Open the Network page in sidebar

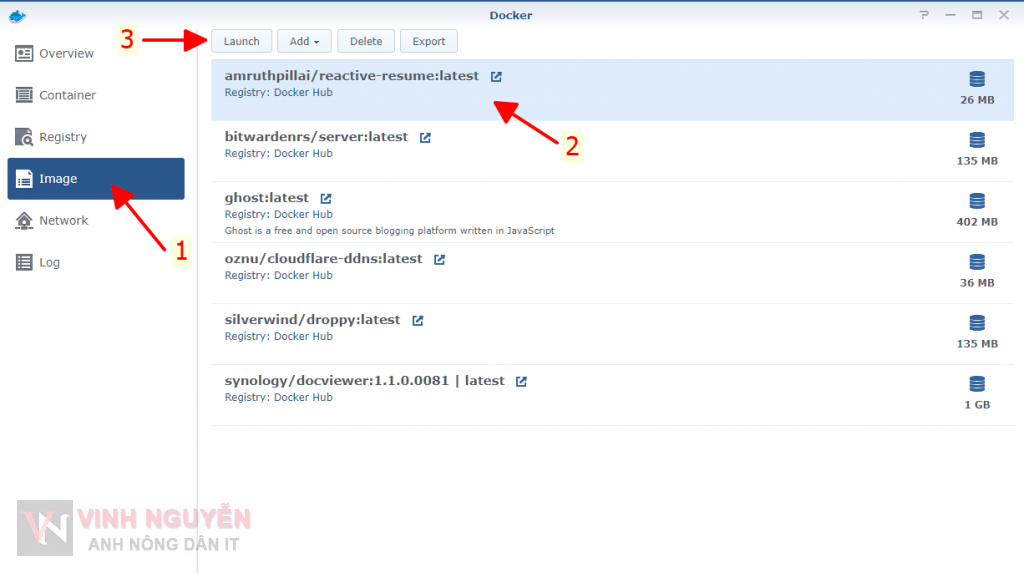click(x=63, y=220)
